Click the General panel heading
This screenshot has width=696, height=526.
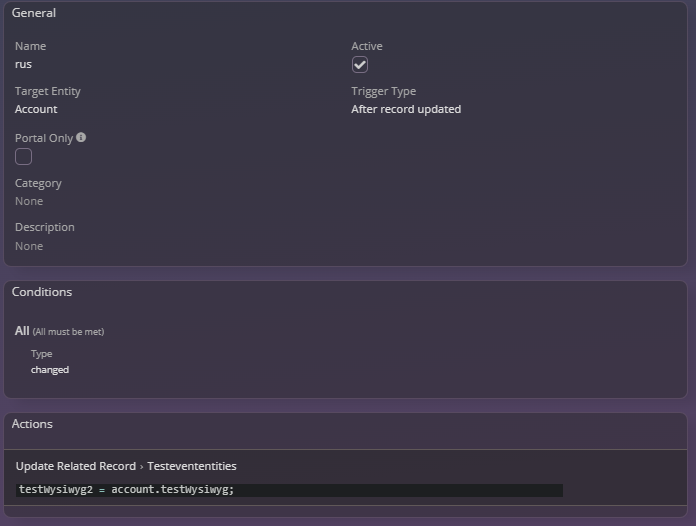[34, 13]
